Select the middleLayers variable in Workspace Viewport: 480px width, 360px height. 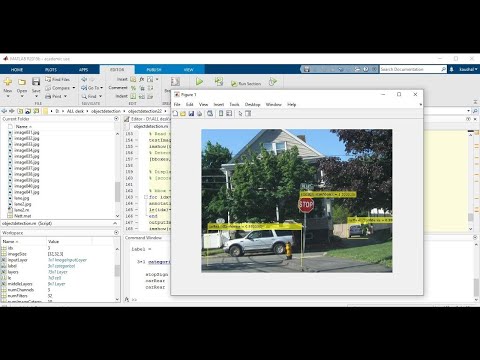tap(20, 284)
